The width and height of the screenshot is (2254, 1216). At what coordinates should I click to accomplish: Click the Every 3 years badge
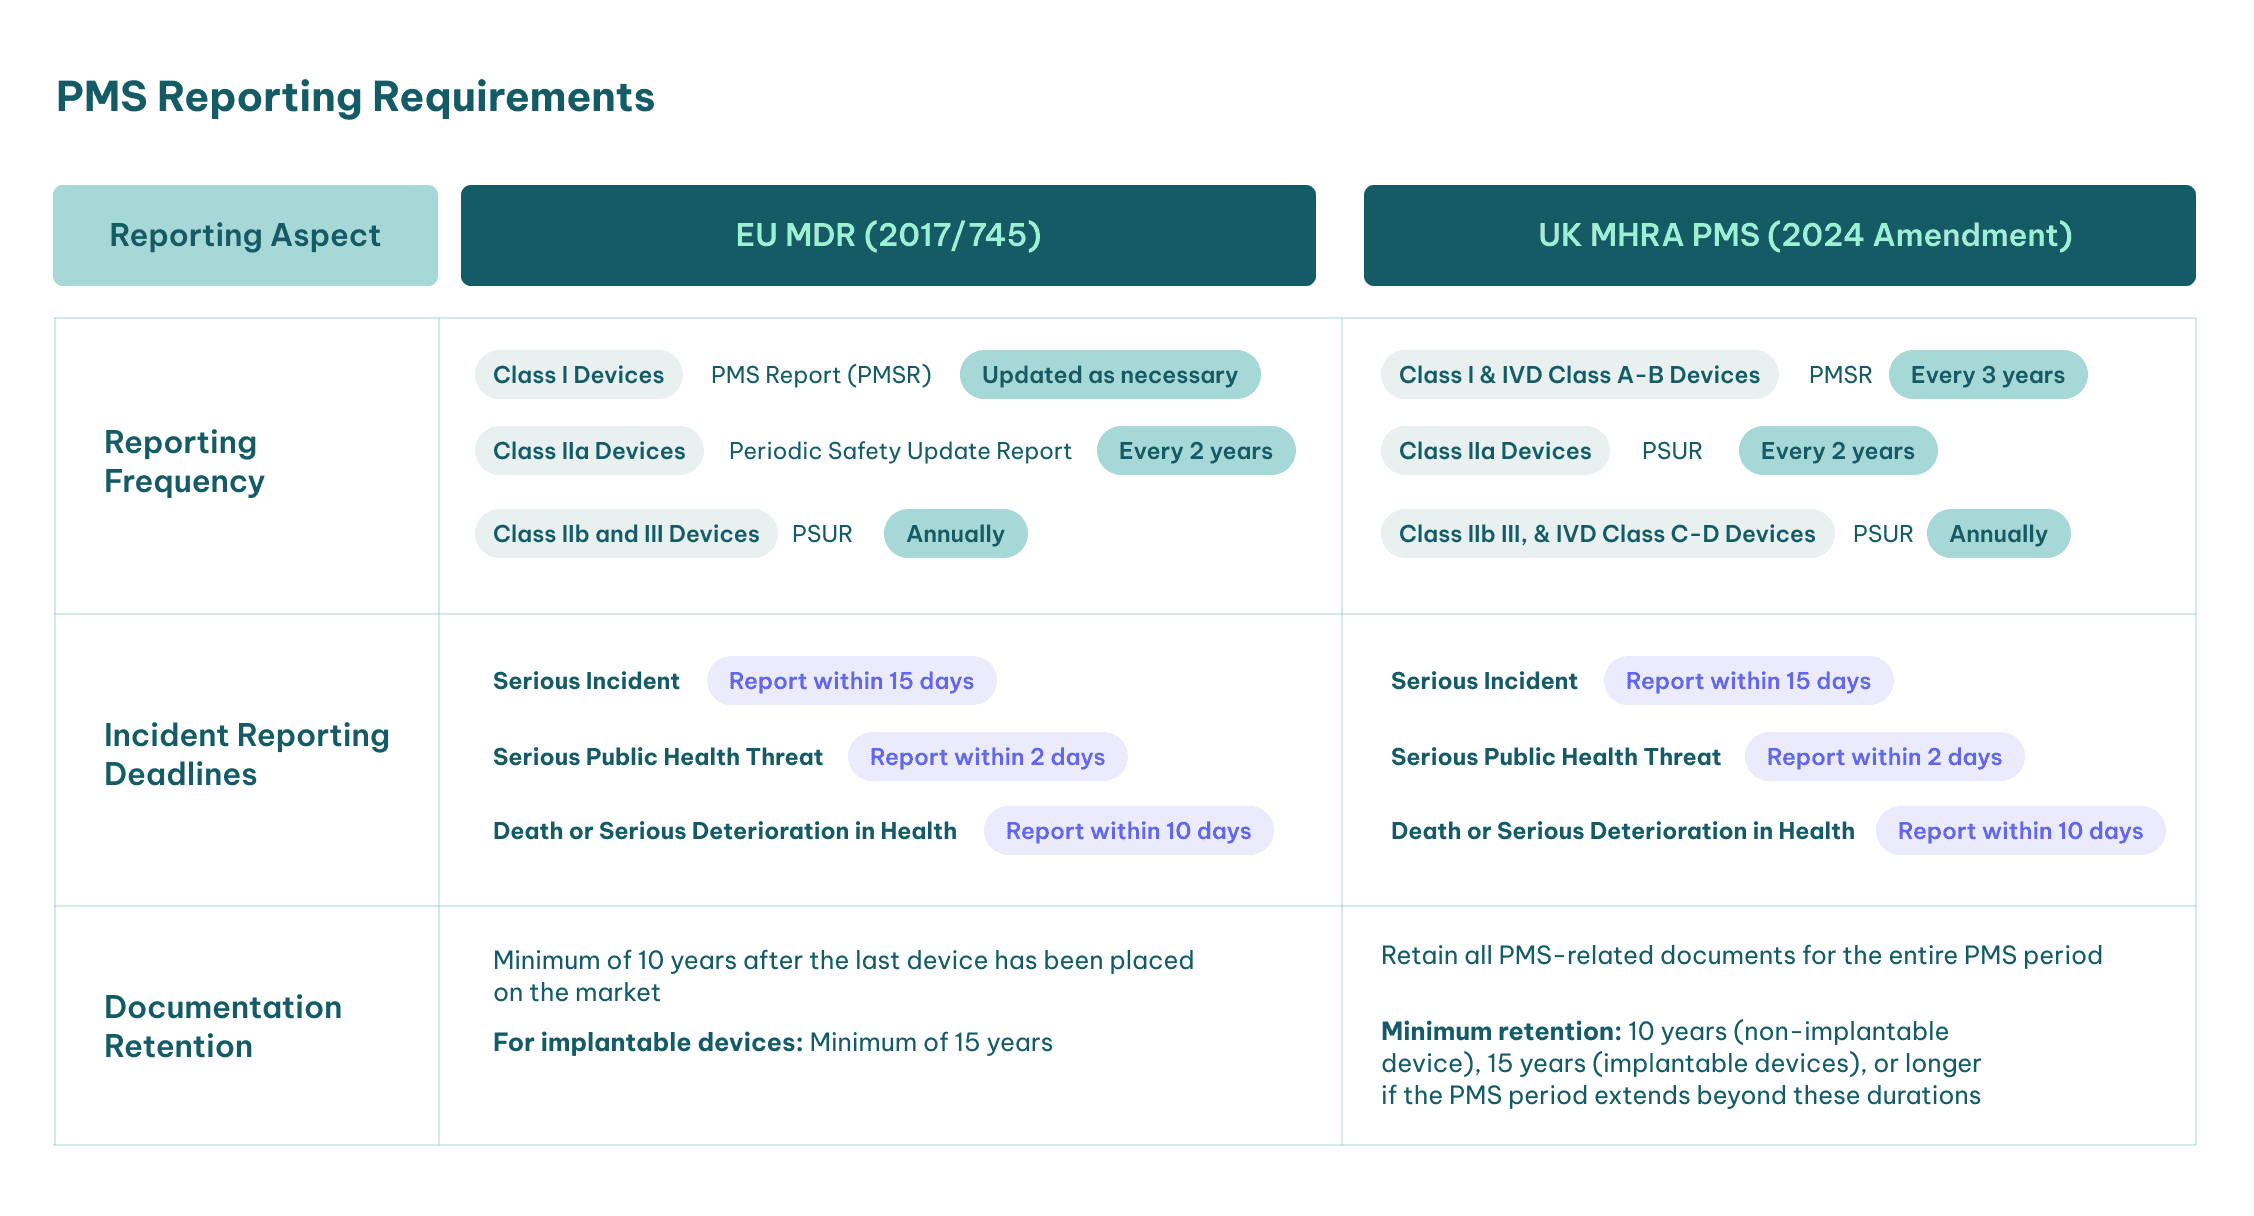coord(1988,375)
